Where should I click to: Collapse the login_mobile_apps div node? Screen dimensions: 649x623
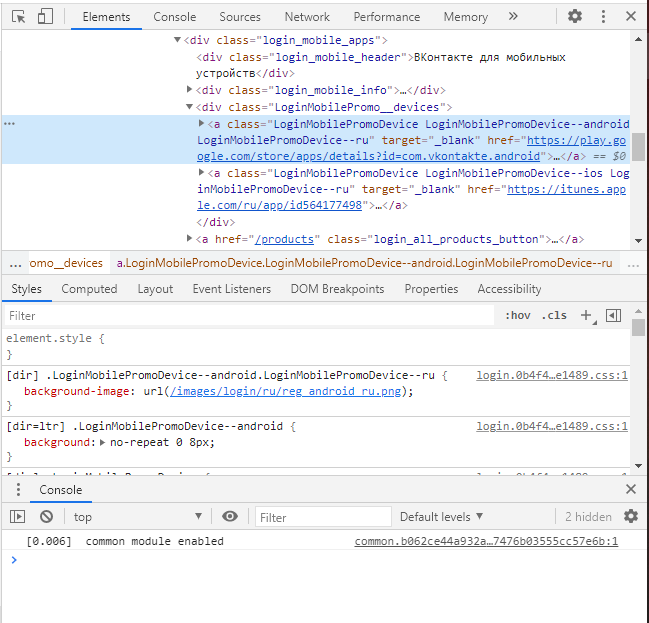pos(177,40)
